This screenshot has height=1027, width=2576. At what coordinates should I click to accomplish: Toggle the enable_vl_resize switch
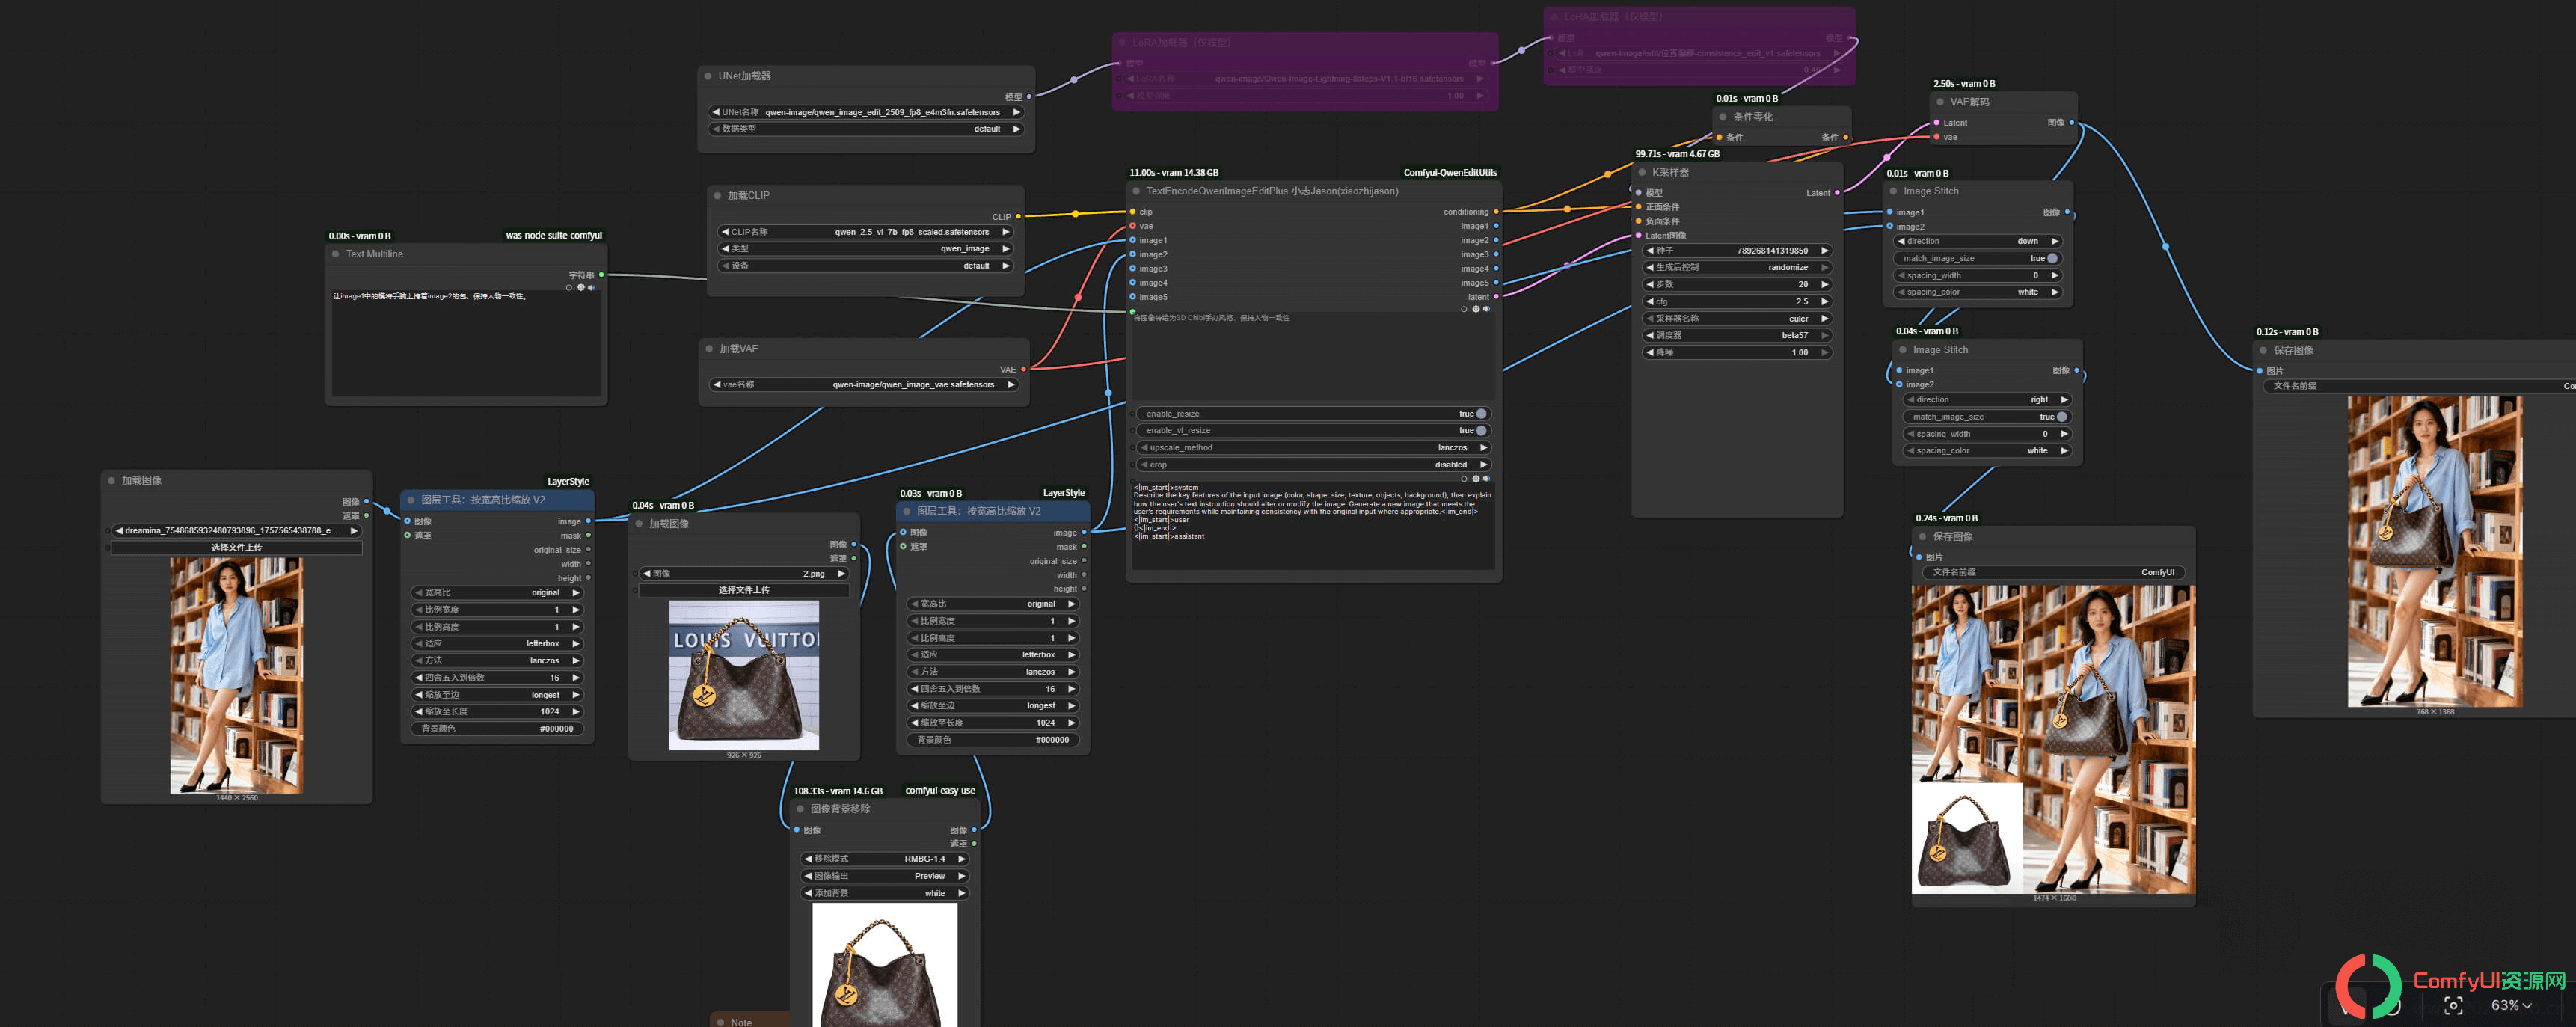[1481, 431]
